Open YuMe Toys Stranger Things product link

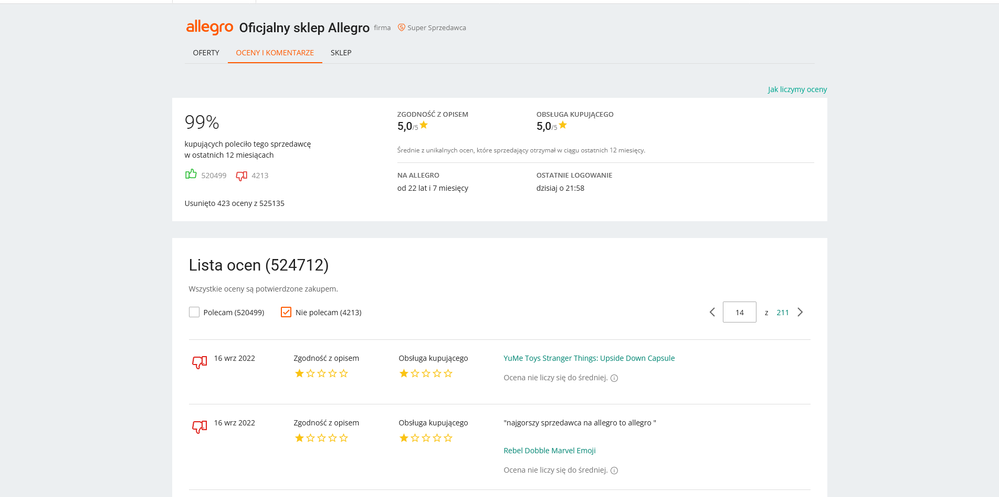point(589,358)
